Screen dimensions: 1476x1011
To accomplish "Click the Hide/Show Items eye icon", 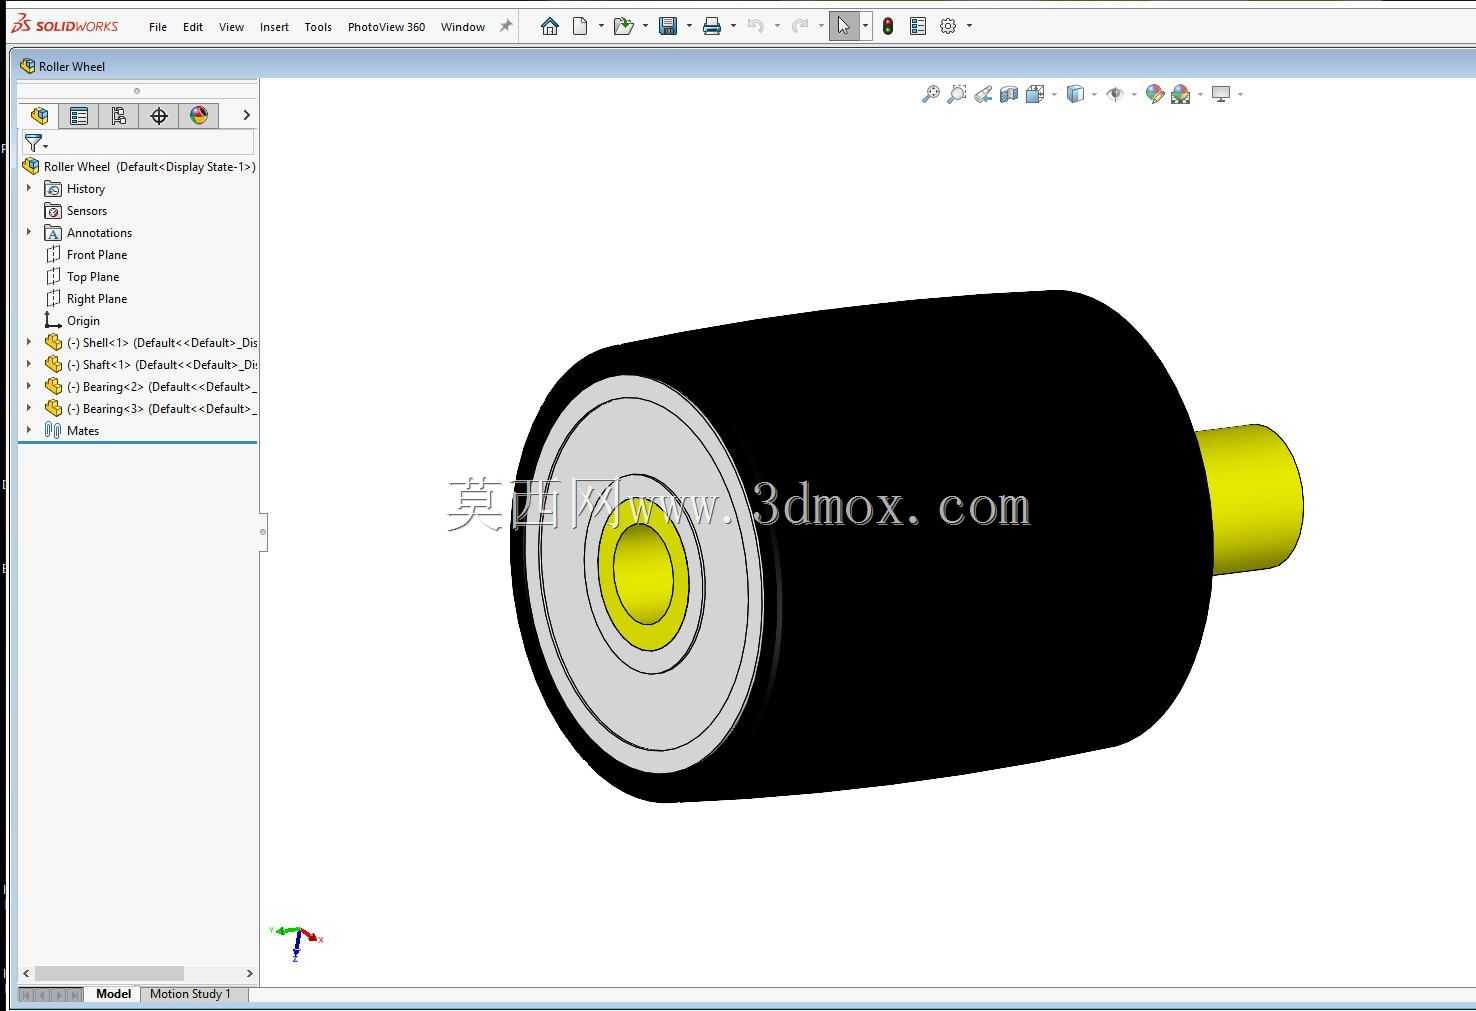I will click(x=1115, y=94).
